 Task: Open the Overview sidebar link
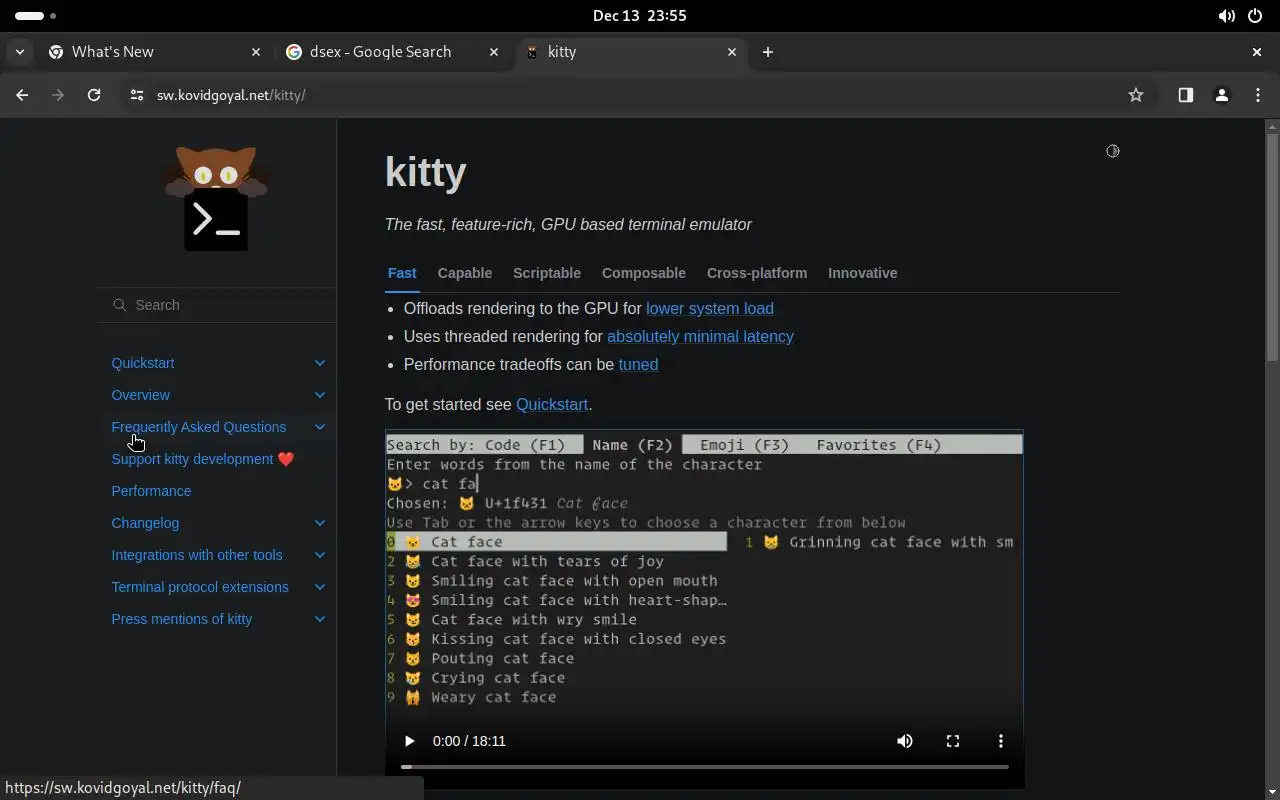141,395
